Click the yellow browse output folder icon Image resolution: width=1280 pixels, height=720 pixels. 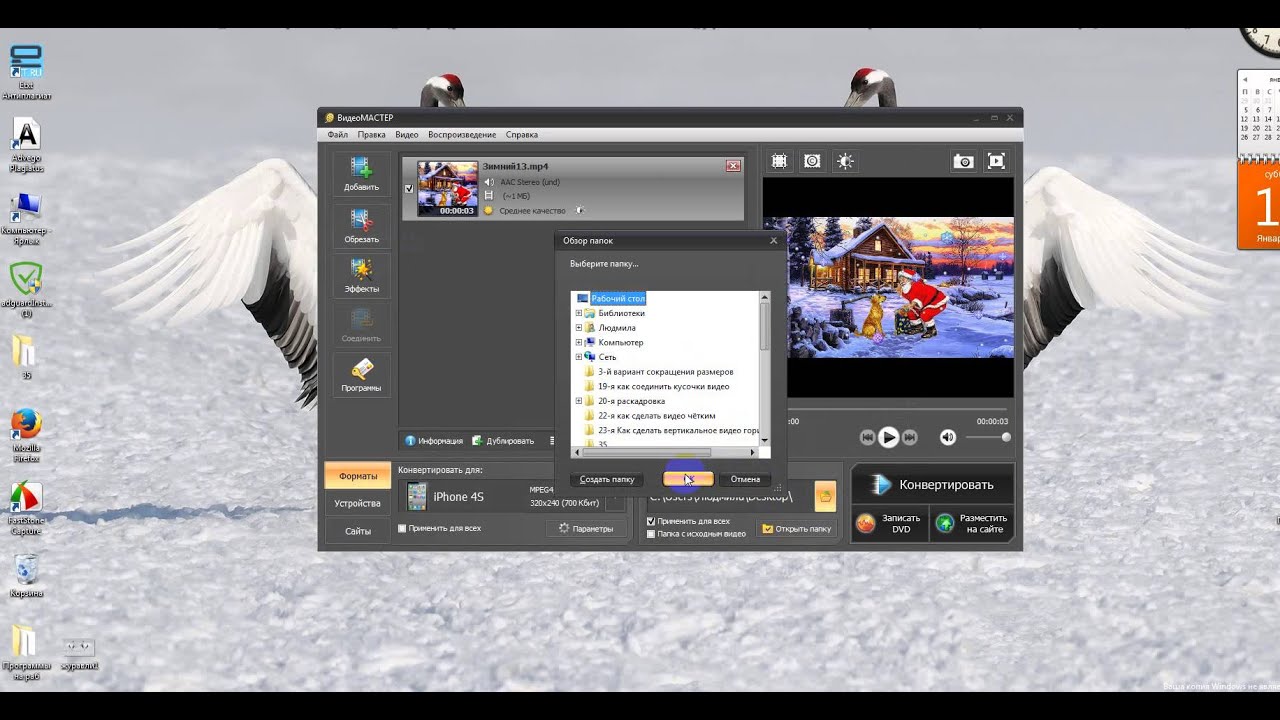coord(825,496)
